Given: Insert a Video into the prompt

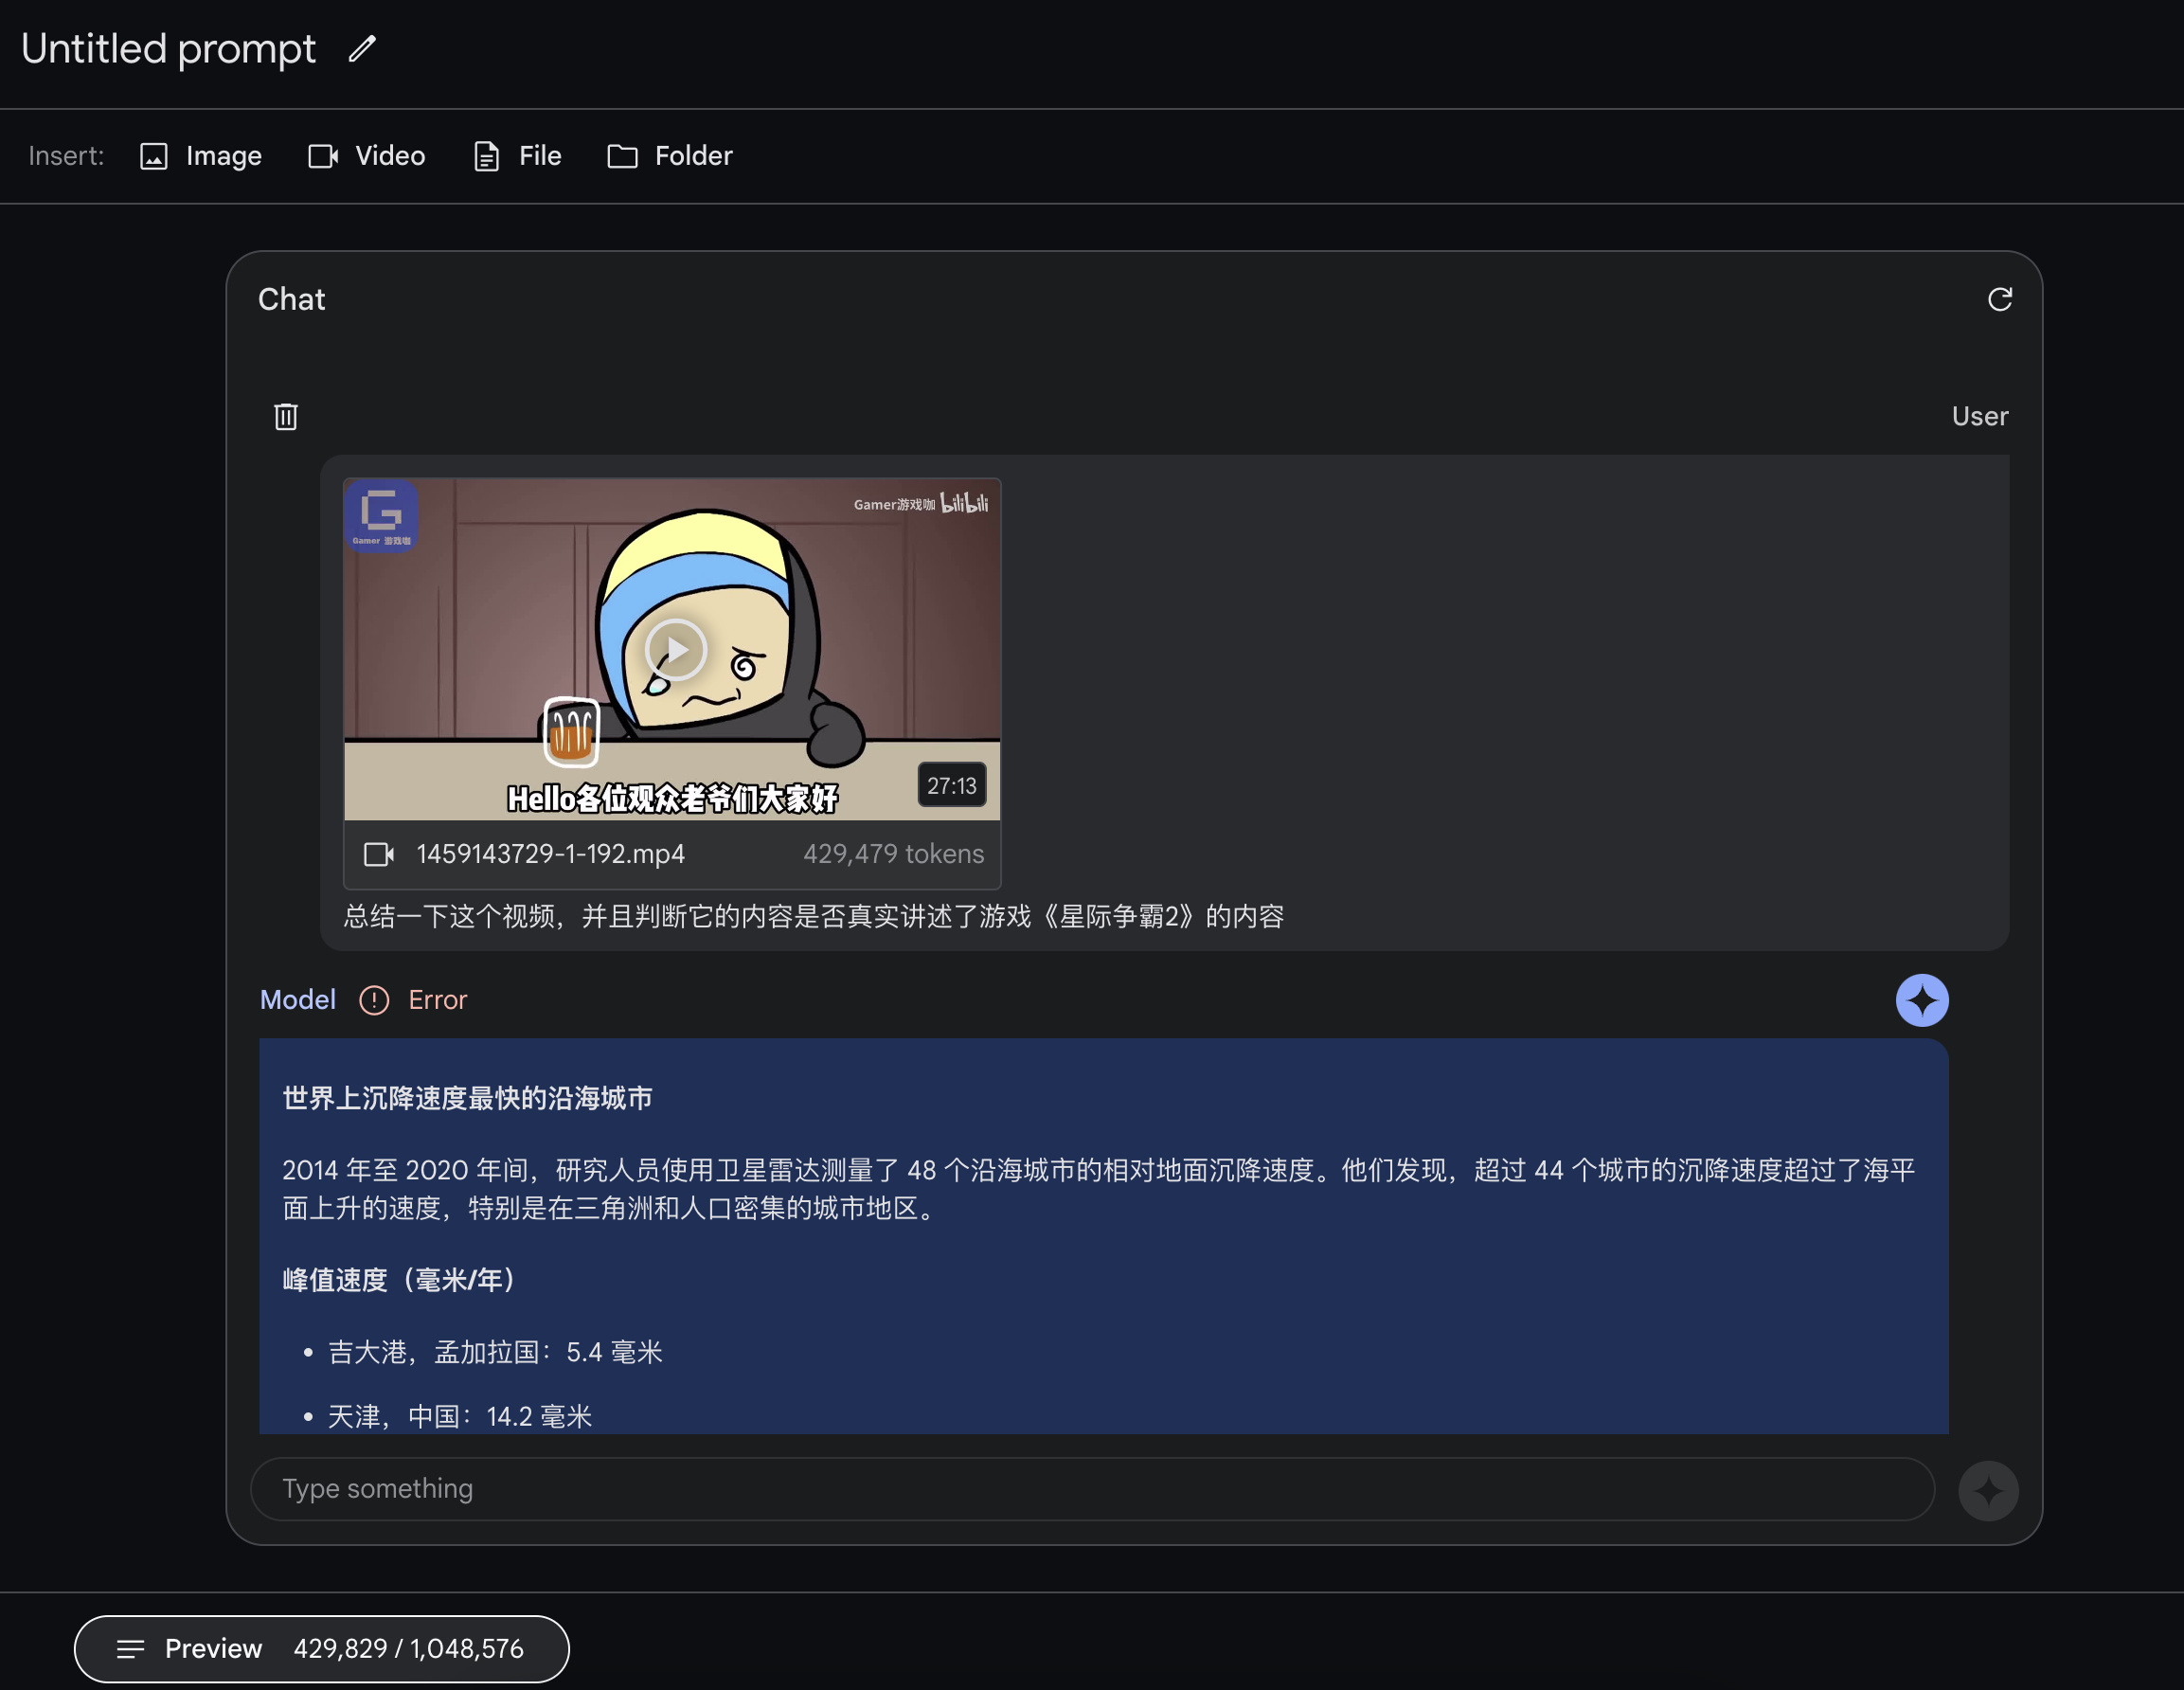Looking at the screenshot, I should [367, 156].
